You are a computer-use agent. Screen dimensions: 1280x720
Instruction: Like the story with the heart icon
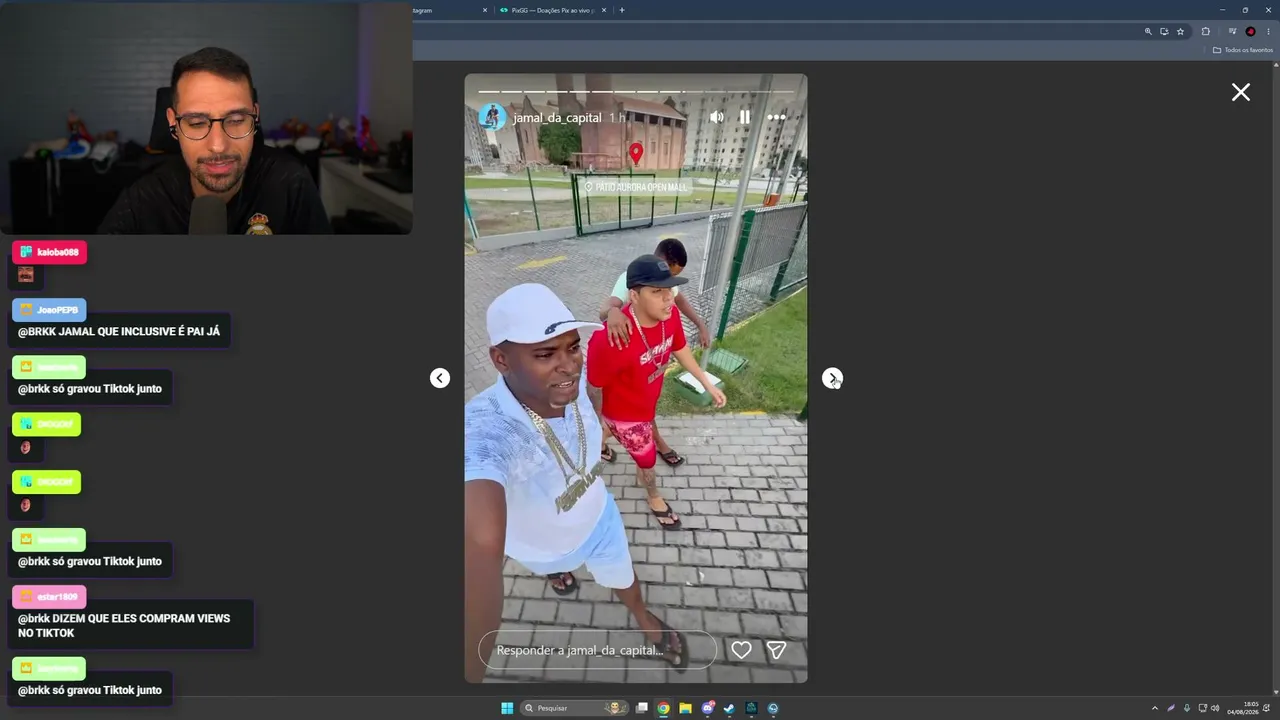pos(741,650)
